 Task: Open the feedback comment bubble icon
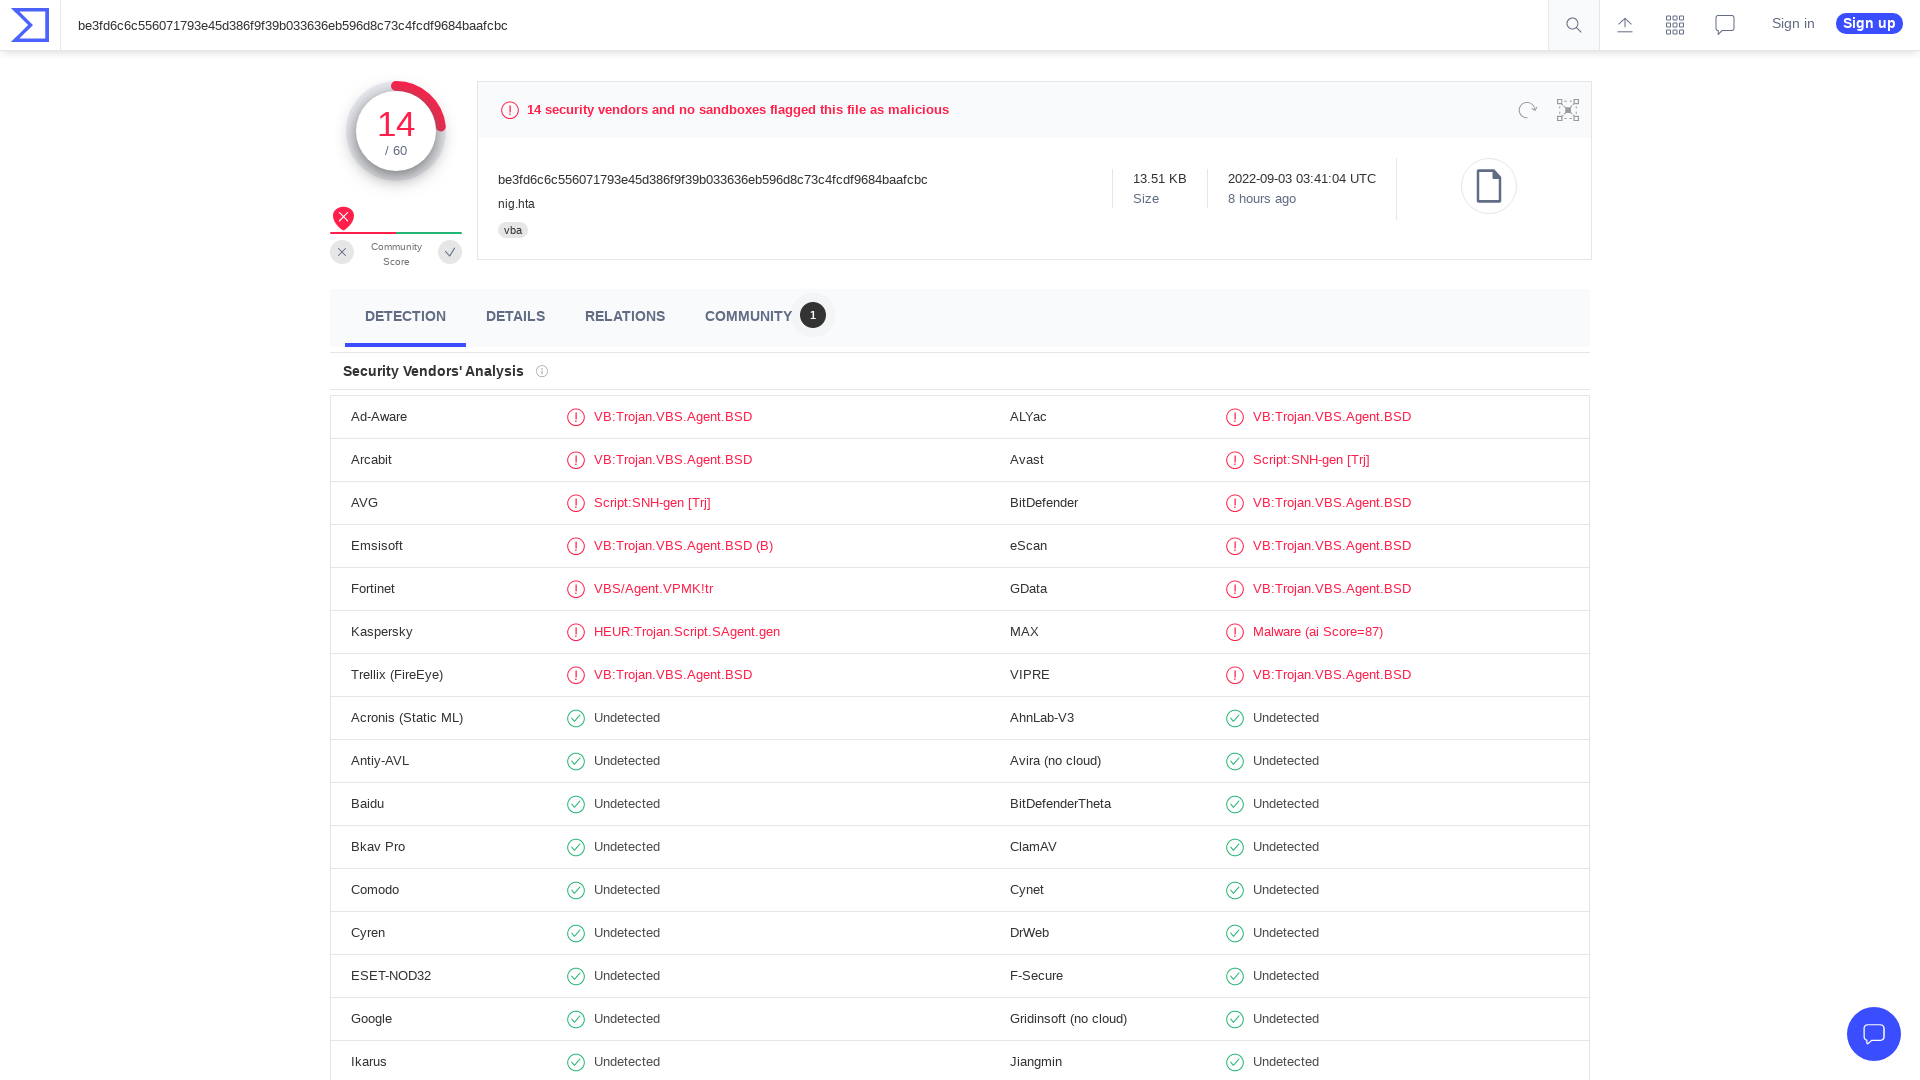pos(1724,24)
